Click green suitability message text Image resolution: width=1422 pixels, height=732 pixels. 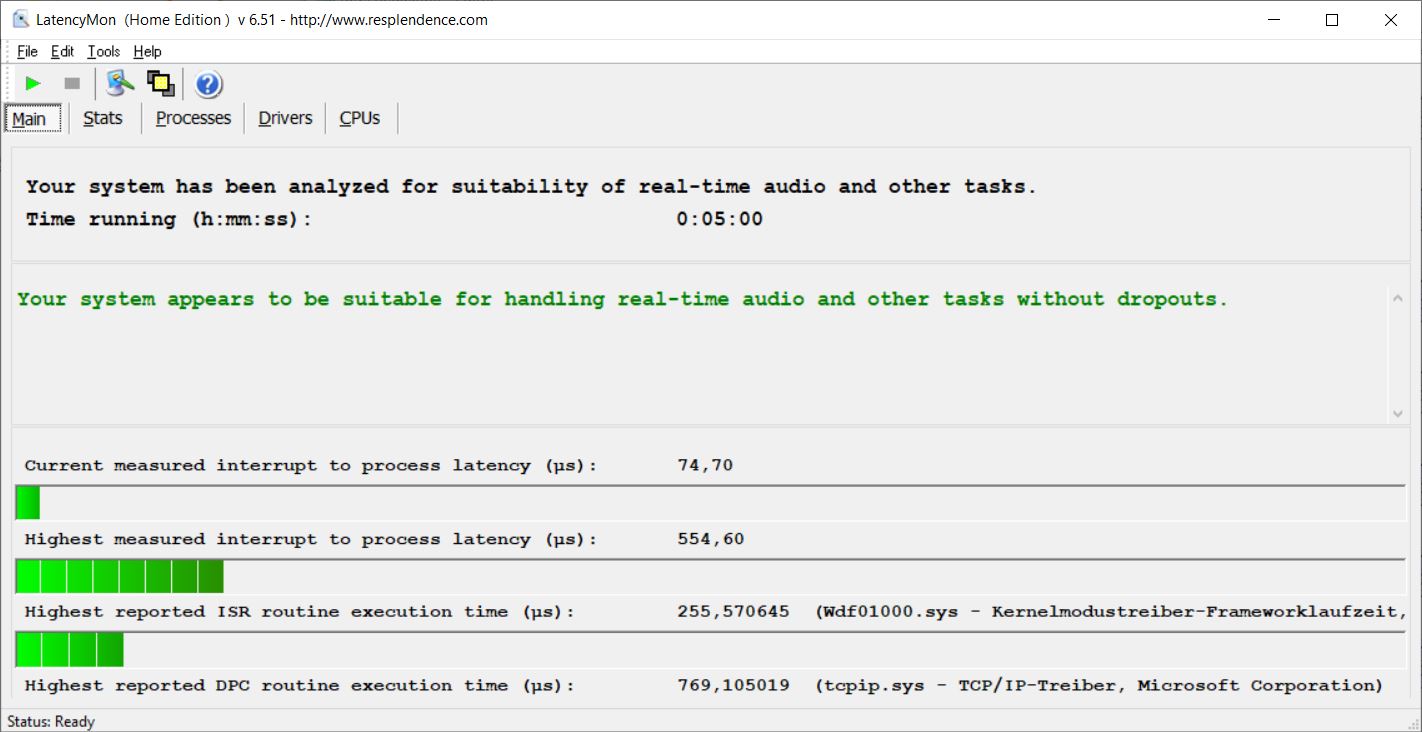point(622,299)
